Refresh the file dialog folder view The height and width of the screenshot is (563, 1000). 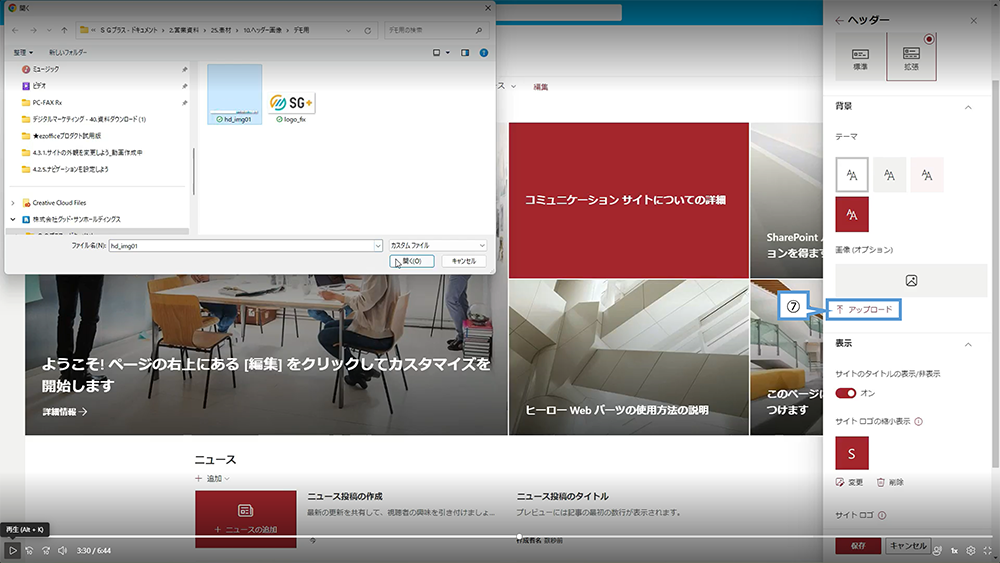367,30
